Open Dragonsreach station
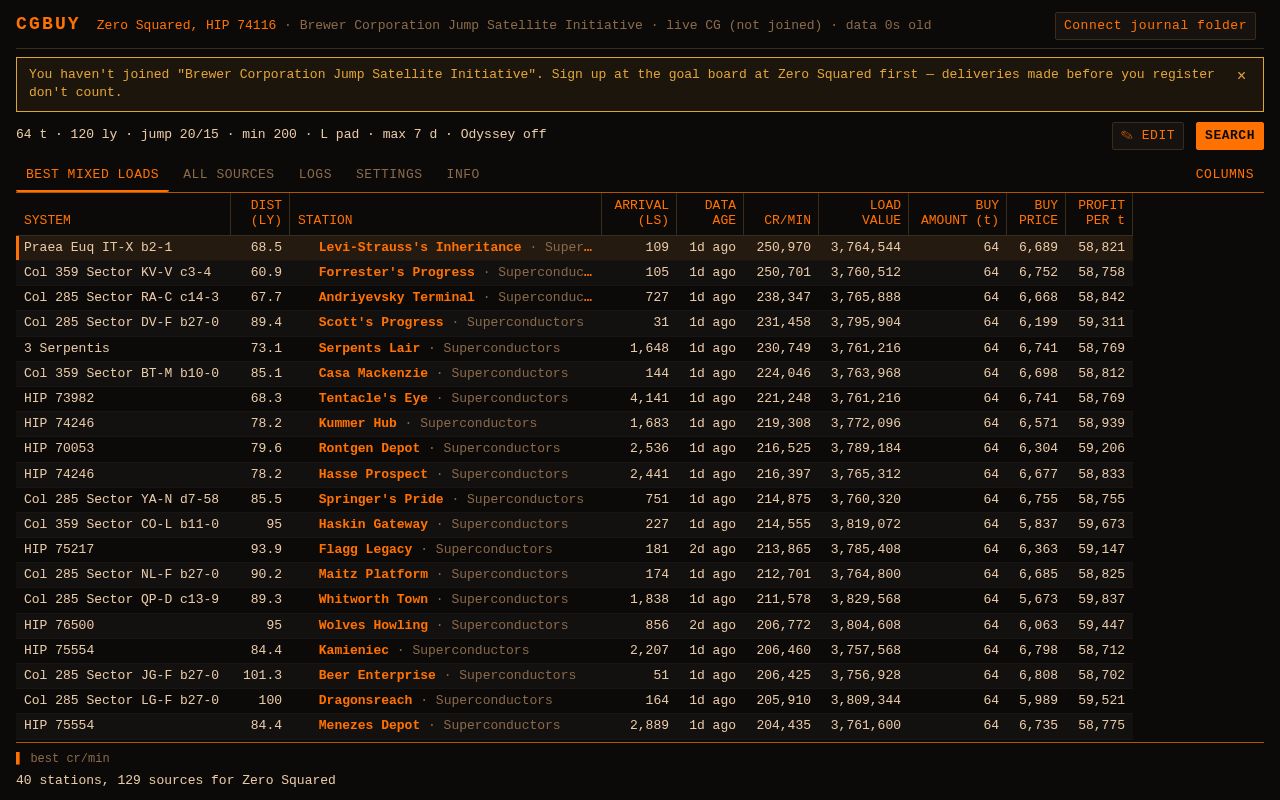Screen dimensions: 1280x800 (x=366, y=701)
